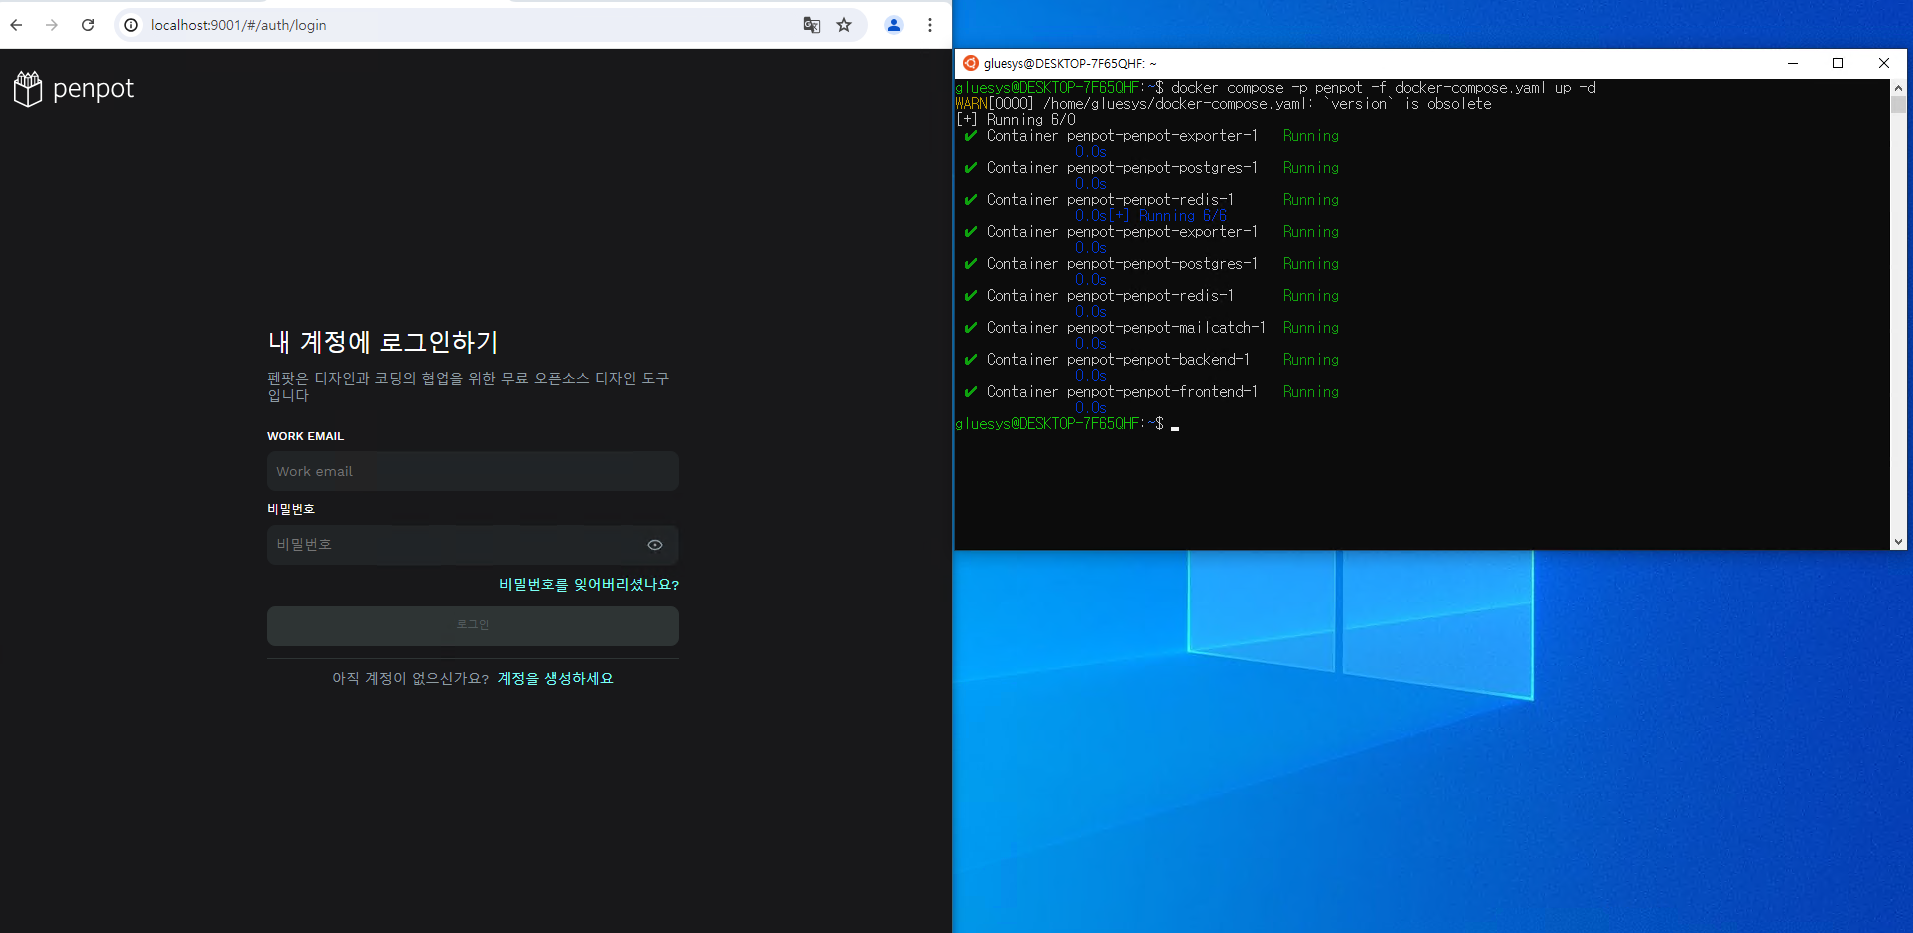This screenshot has width=1913, height=933.
Task: Click the last terminal prompt line
Action: [1067, 424]
